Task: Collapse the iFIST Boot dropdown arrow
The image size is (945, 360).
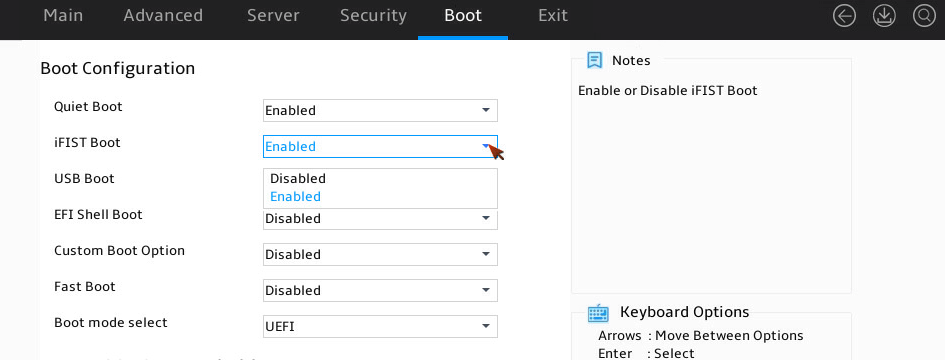Action: pos(486,146)
